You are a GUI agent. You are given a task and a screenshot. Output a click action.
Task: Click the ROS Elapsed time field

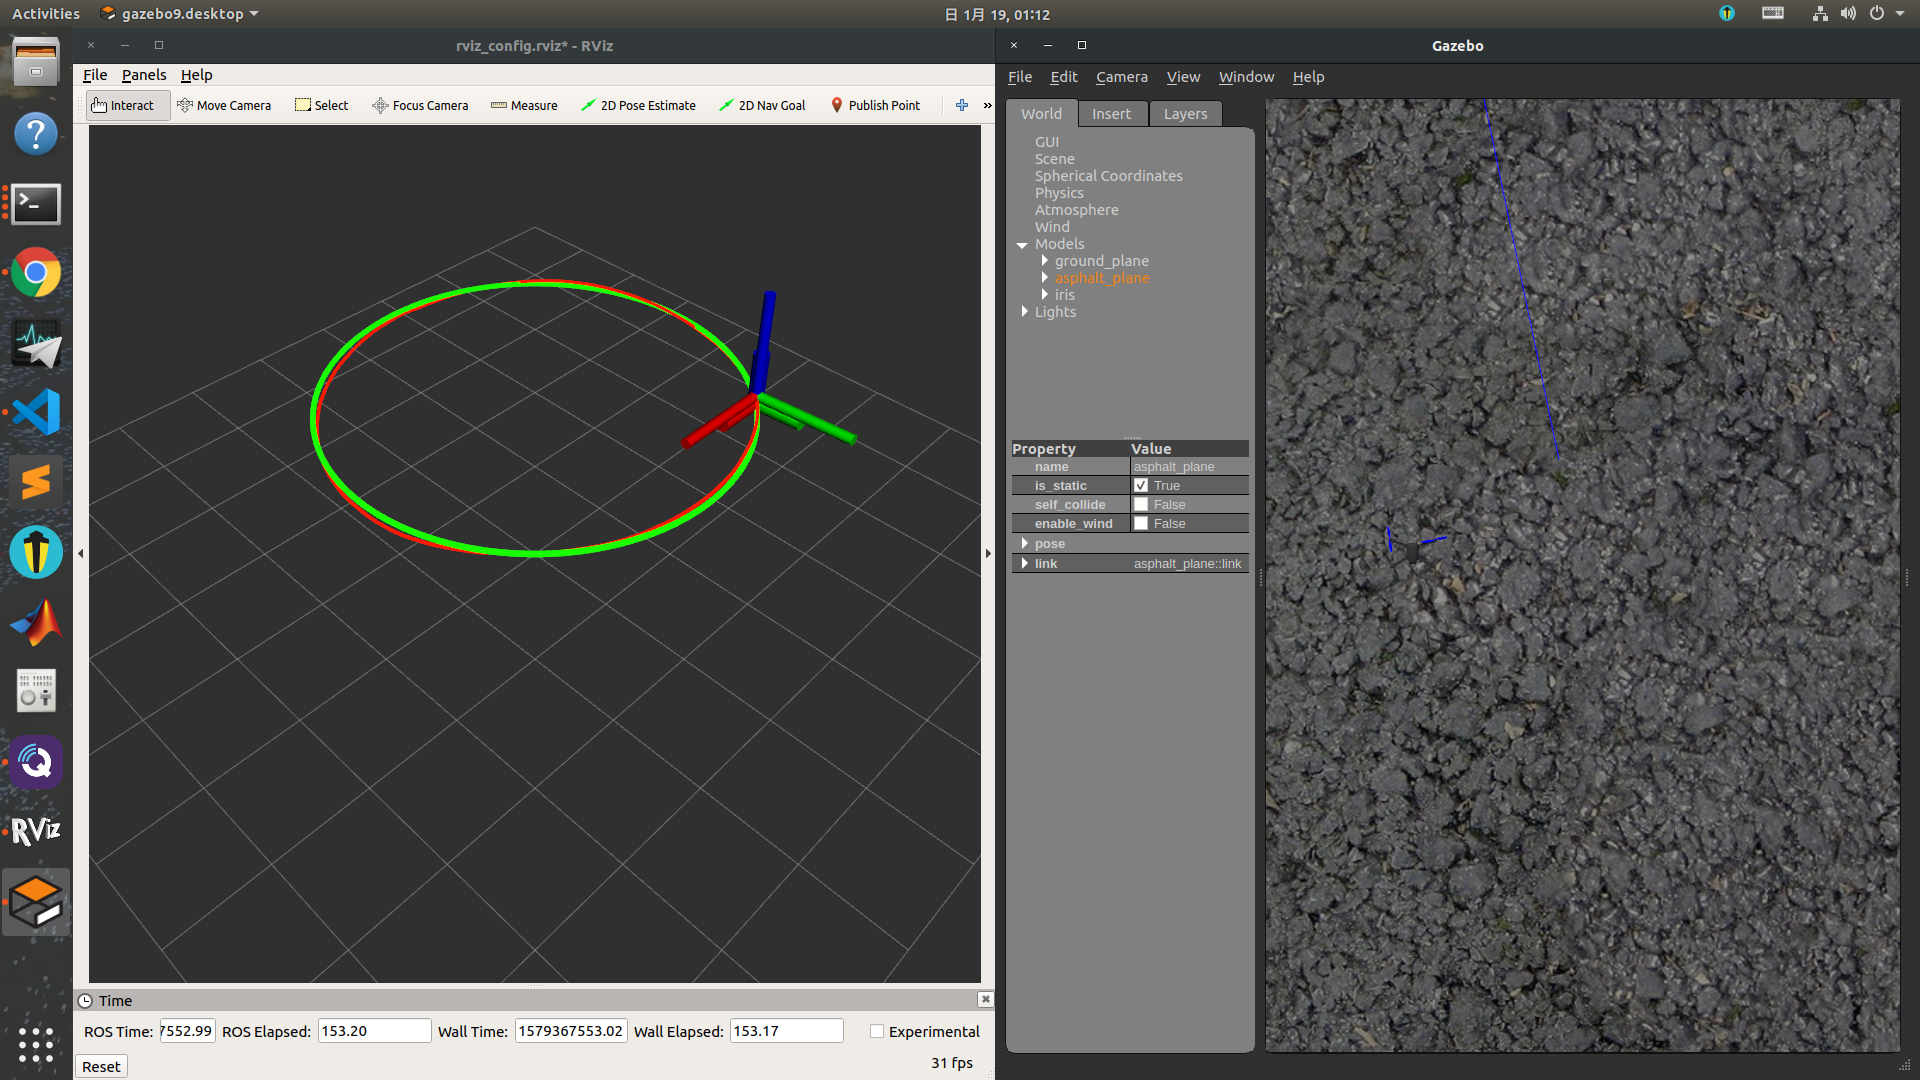click(x=374, y=1031)
